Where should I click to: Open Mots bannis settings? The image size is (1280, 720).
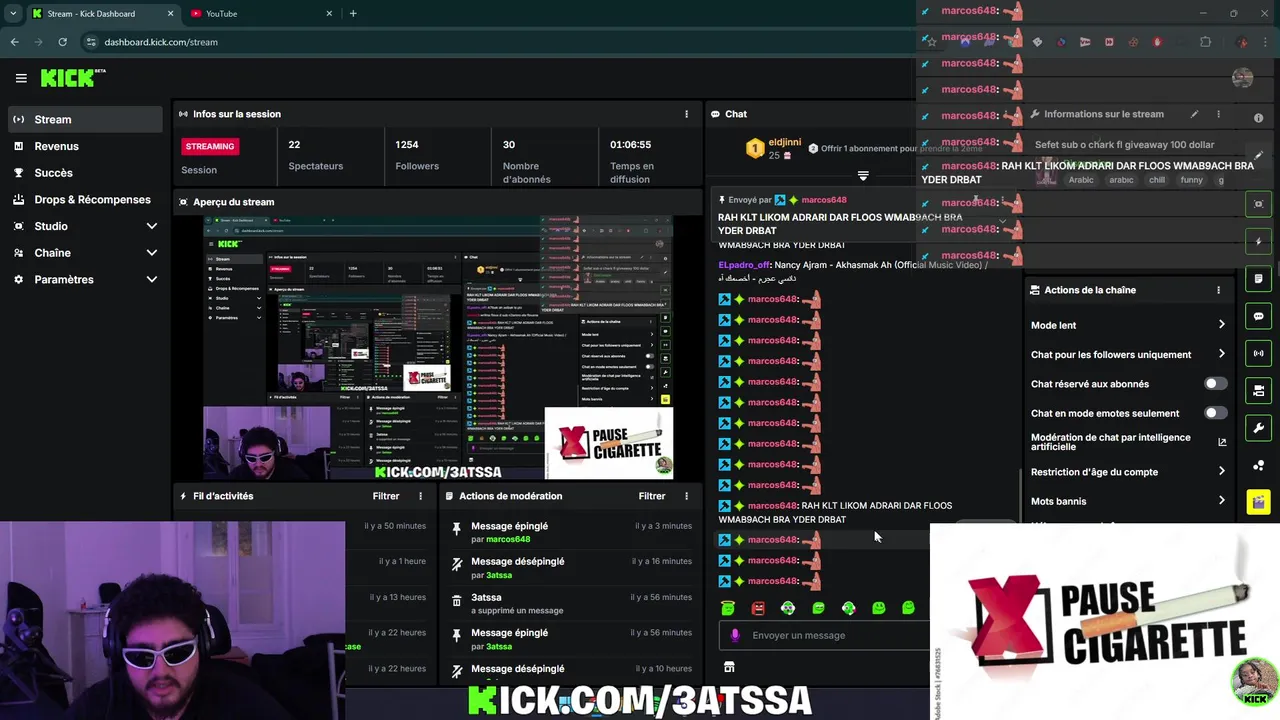pos(1128,501)
